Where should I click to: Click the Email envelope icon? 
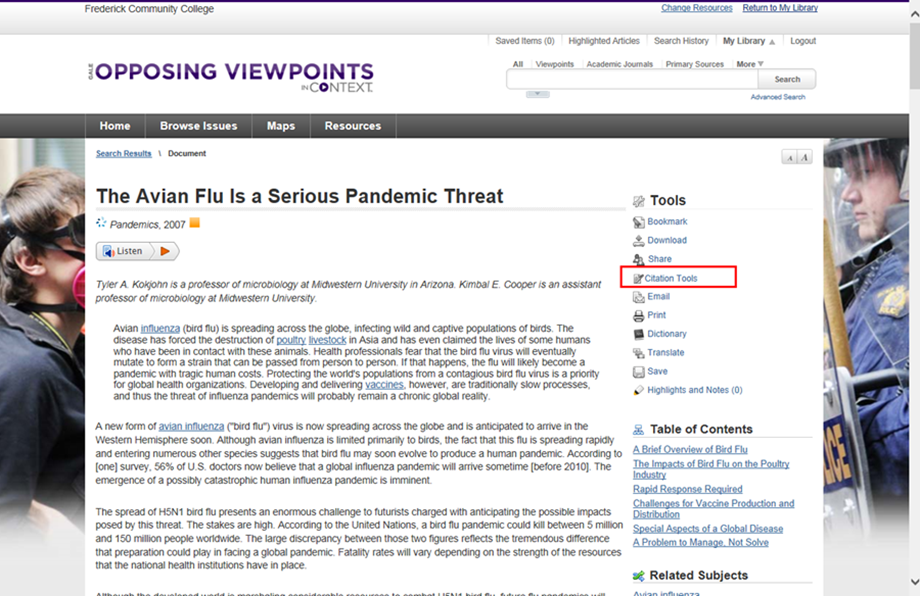click(638, 297)
